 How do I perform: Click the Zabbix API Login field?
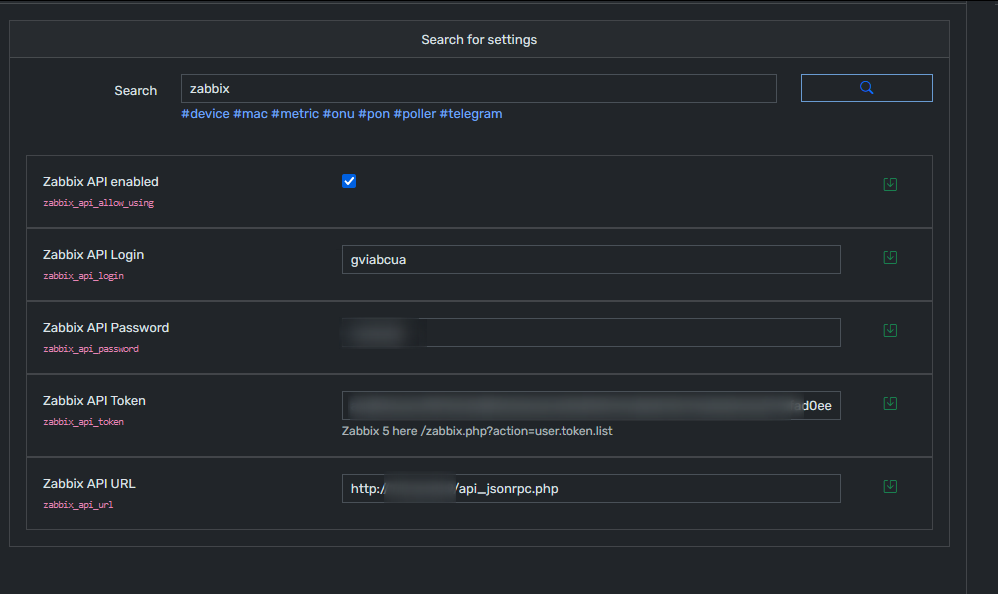[x=591, y=260]
